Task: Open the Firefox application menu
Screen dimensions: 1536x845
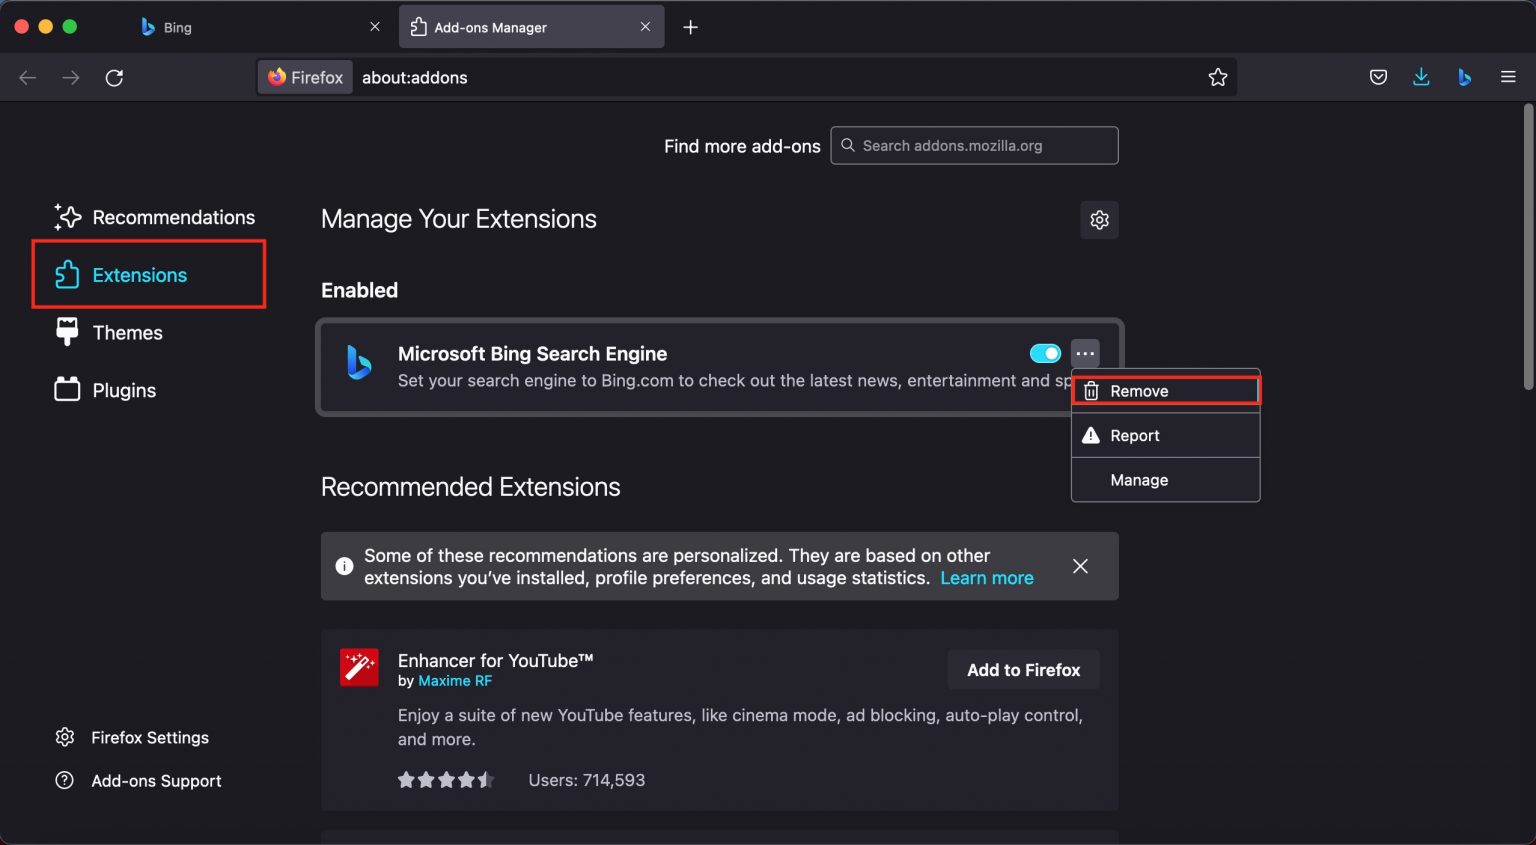Action: (1508, 77)
